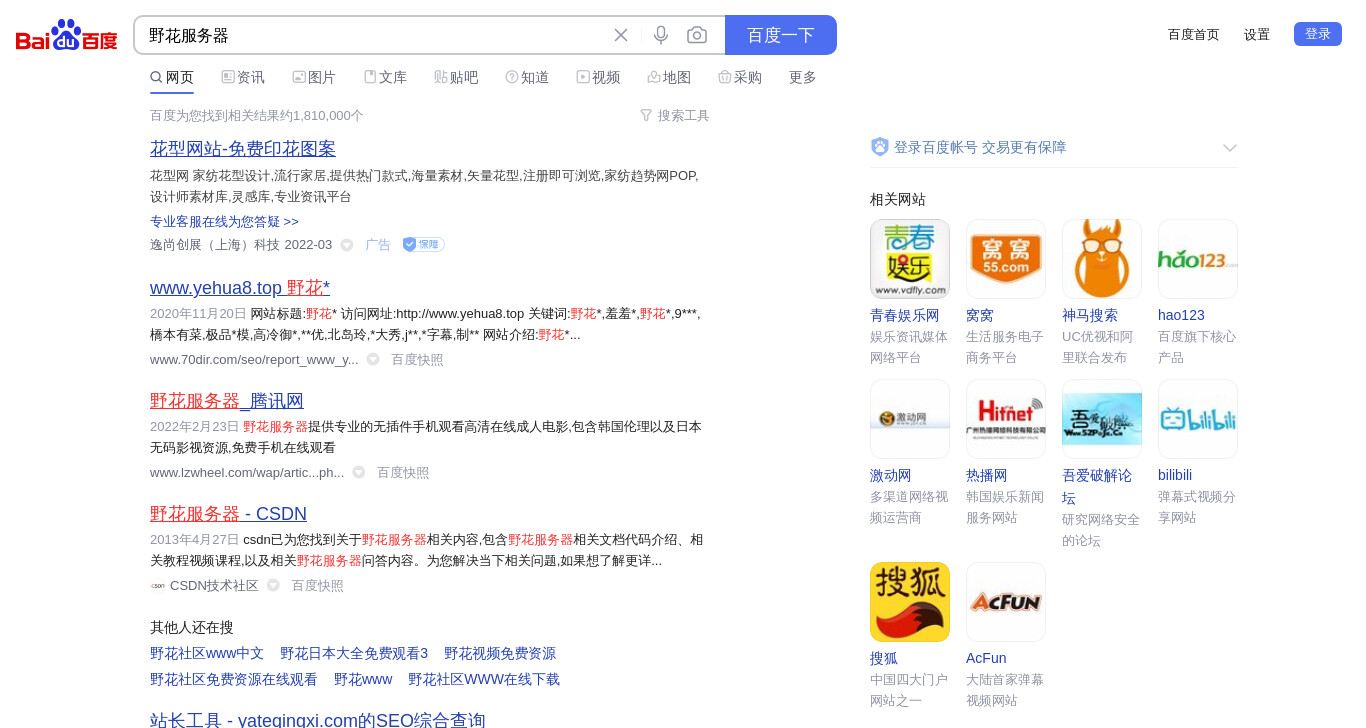The image size is (1366, 728).
Task: Open the 搜索工具 filter tools
Action: [675, 115]
